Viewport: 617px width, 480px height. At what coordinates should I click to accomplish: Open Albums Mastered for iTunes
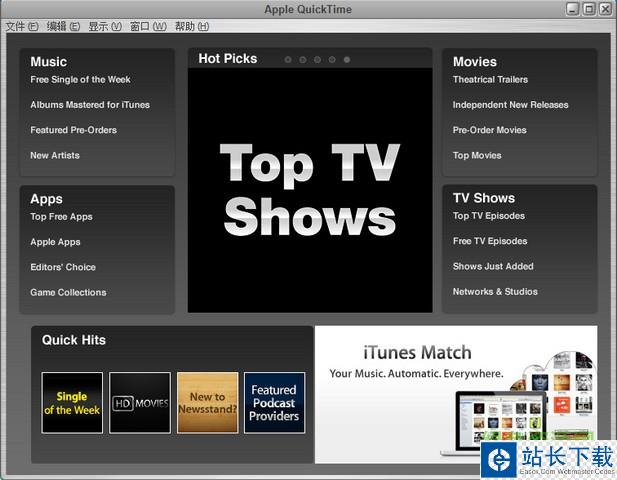coord(90,105)
